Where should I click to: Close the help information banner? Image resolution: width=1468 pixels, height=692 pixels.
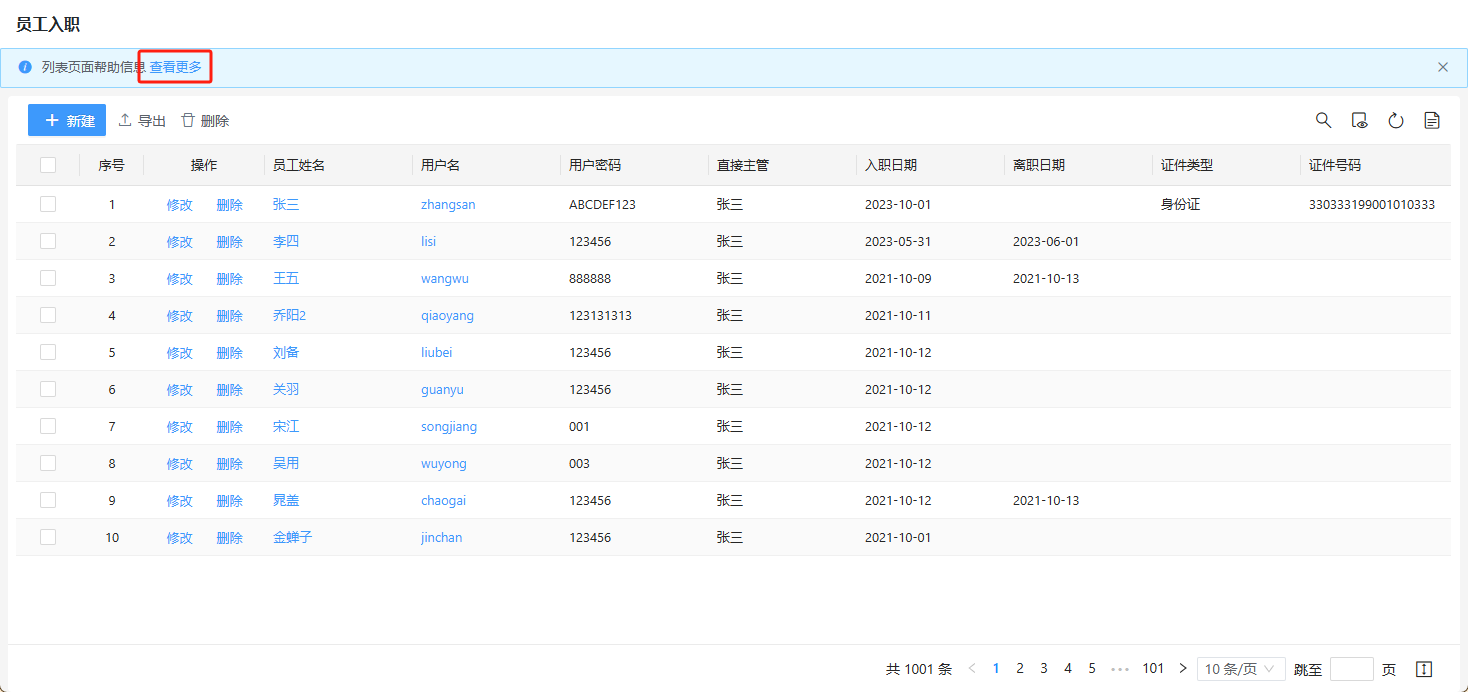[x=1442, y=67]
